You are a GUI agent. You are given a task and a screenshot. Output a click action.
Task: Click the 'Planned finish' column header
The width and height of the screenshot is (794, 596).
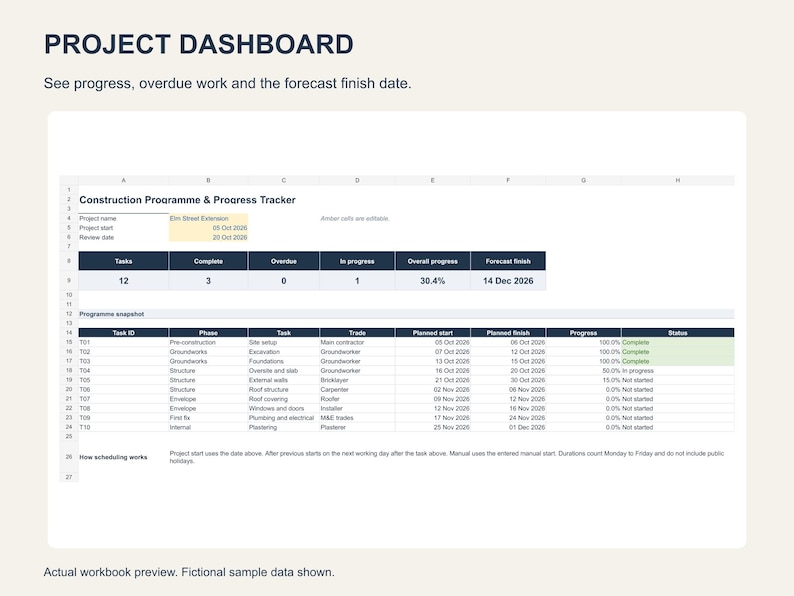[x=508, y=333]
